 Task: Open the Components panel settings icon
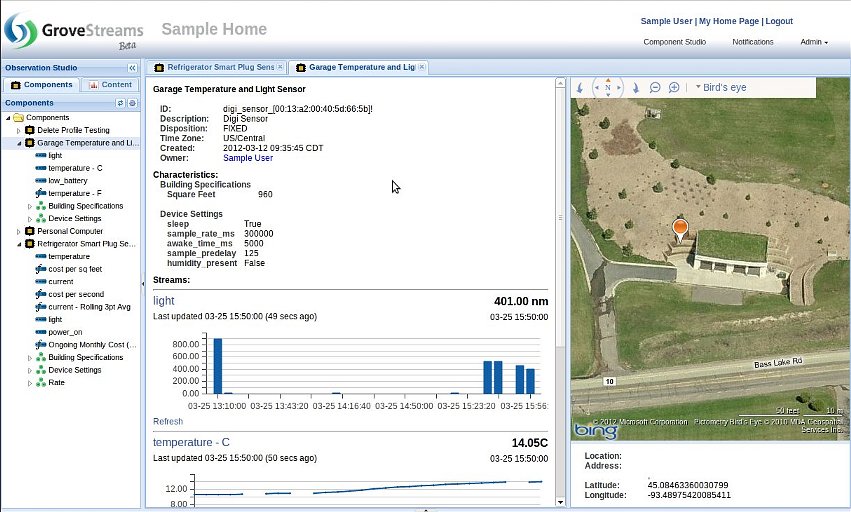pyautogui.click(x=132, y=103)
